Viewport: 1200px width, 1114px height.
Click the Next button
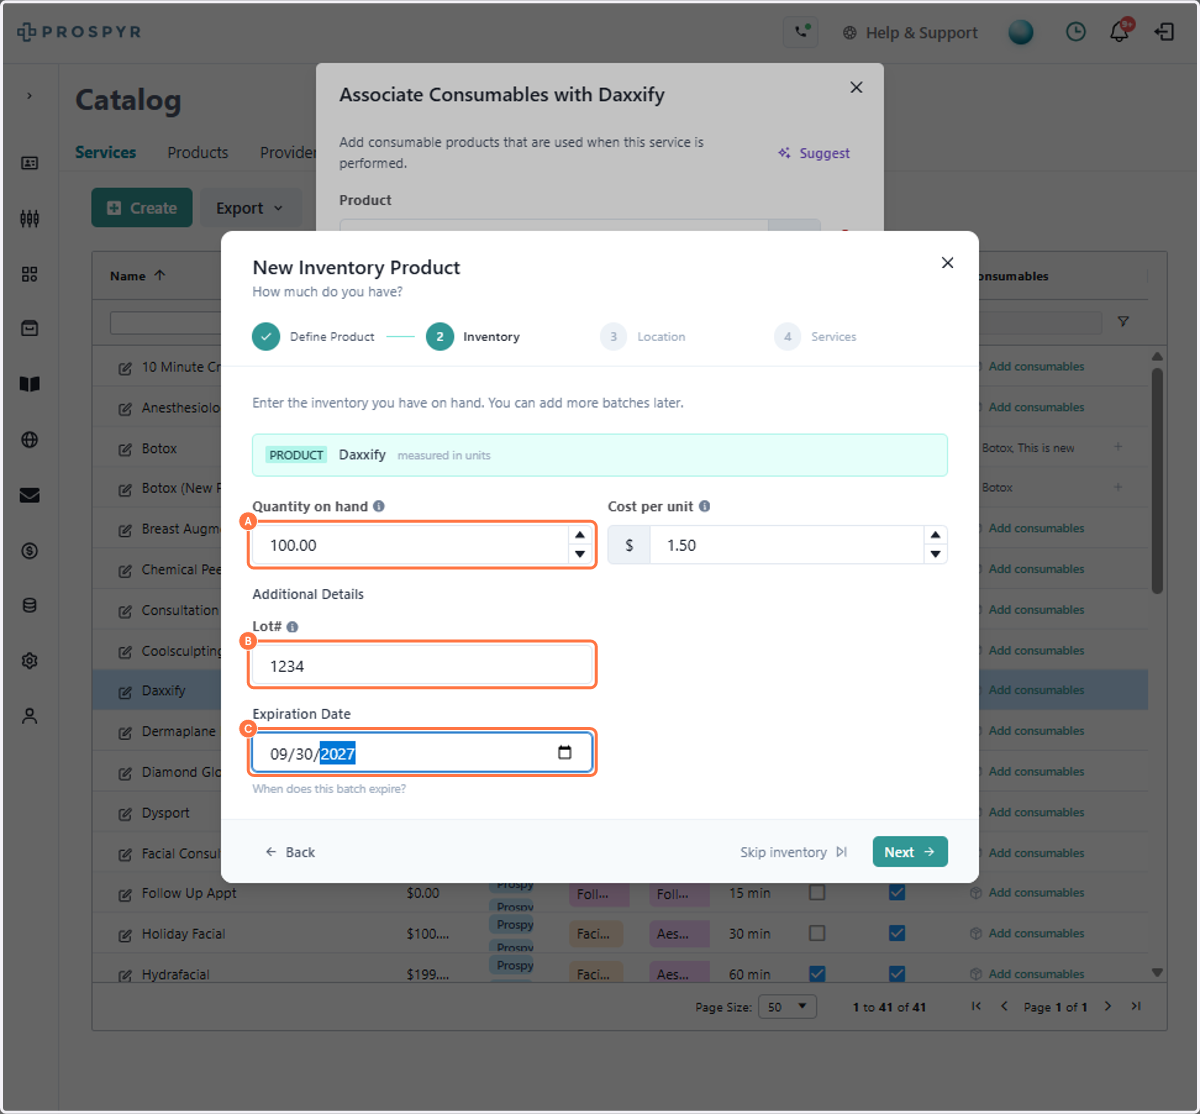pos(910,852)
